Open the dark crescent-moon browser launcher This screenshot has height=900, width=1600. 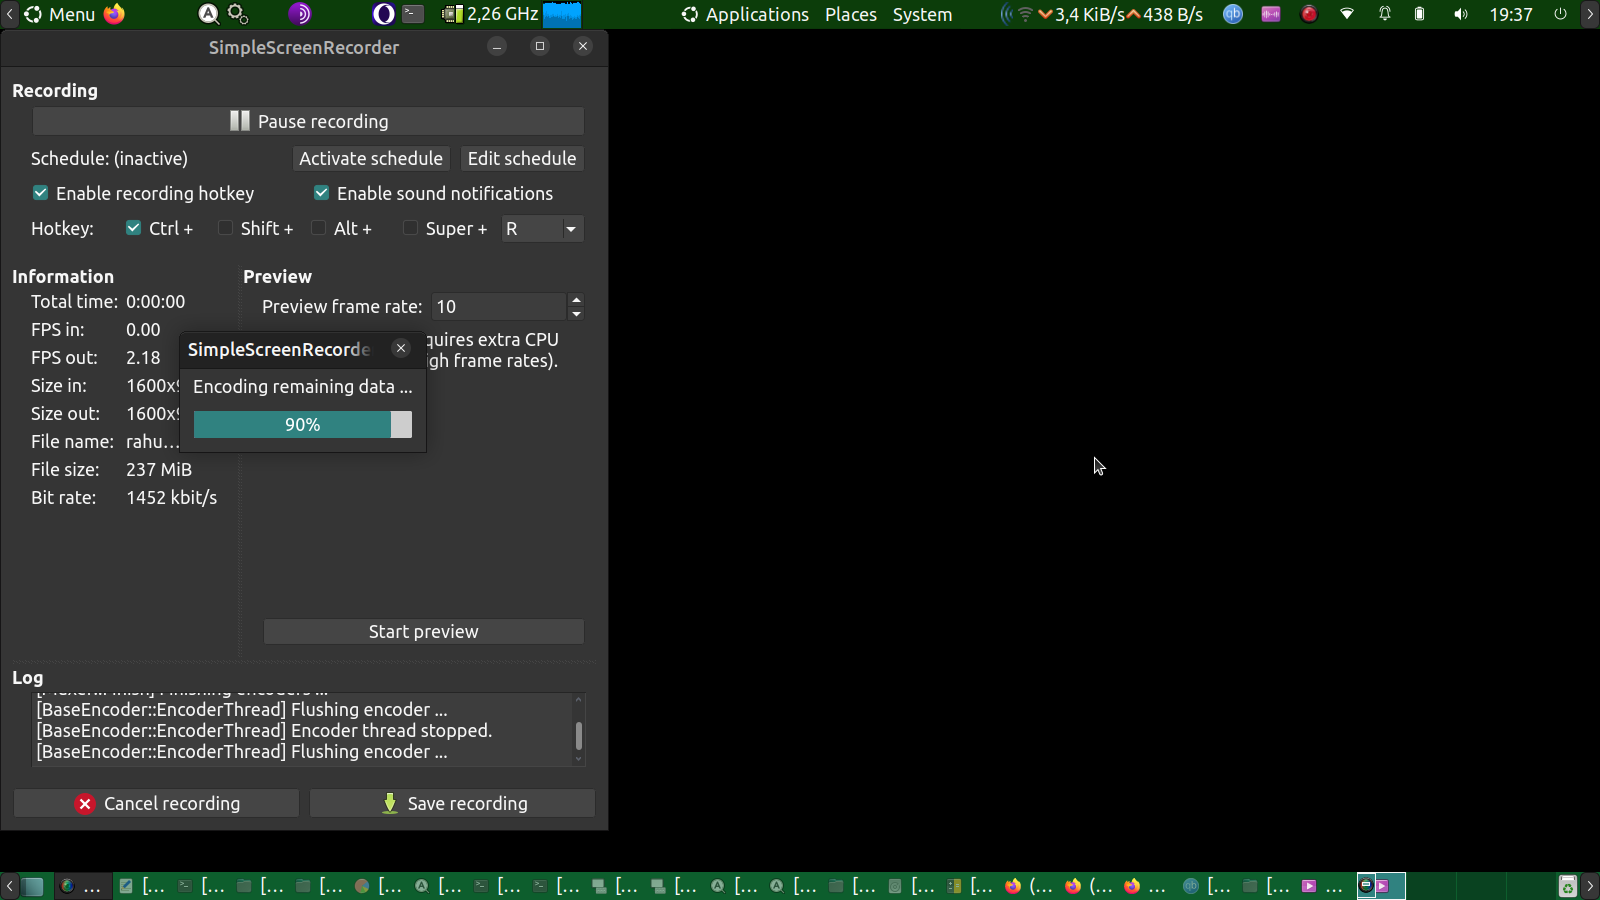coord(384,14)
